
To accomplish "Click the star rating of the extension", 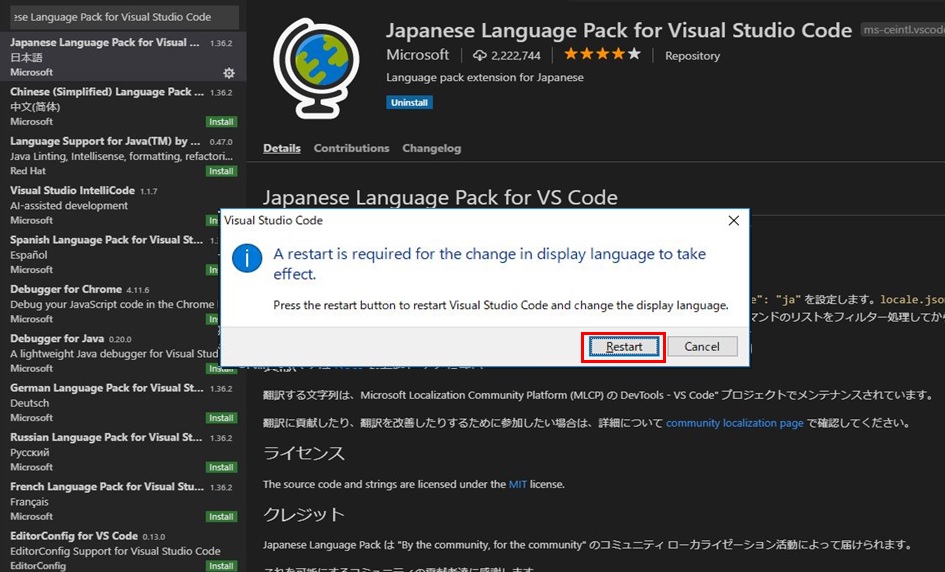I will click(x=602, y=54).
